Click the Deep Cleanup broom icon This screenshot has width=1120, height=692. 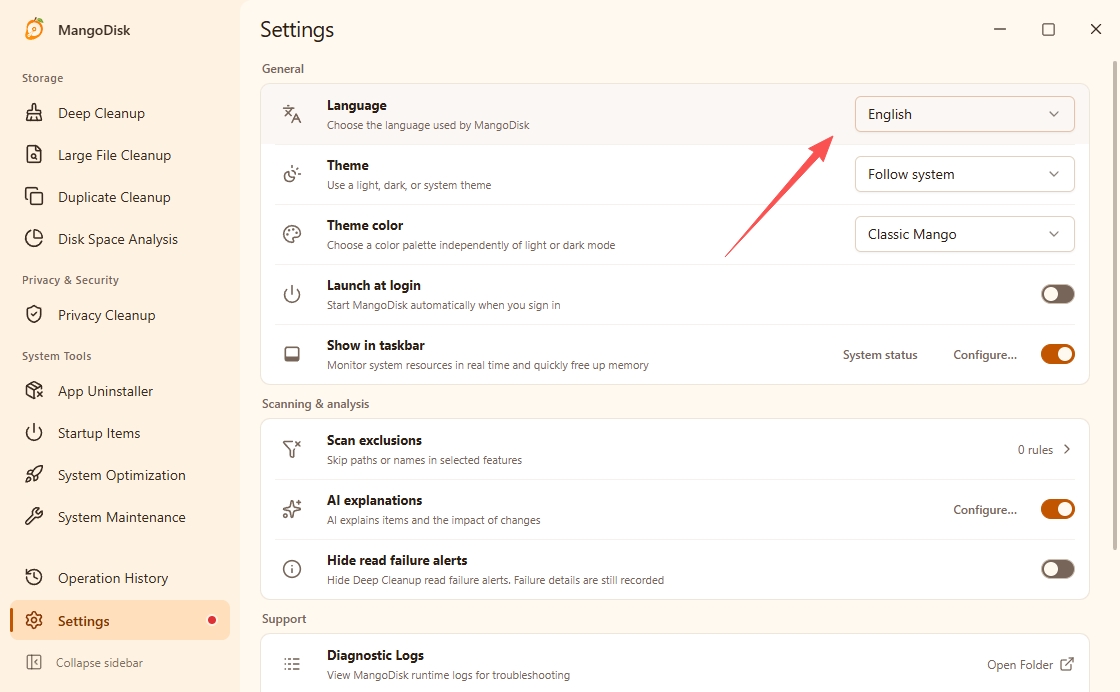tap(34, 113)
